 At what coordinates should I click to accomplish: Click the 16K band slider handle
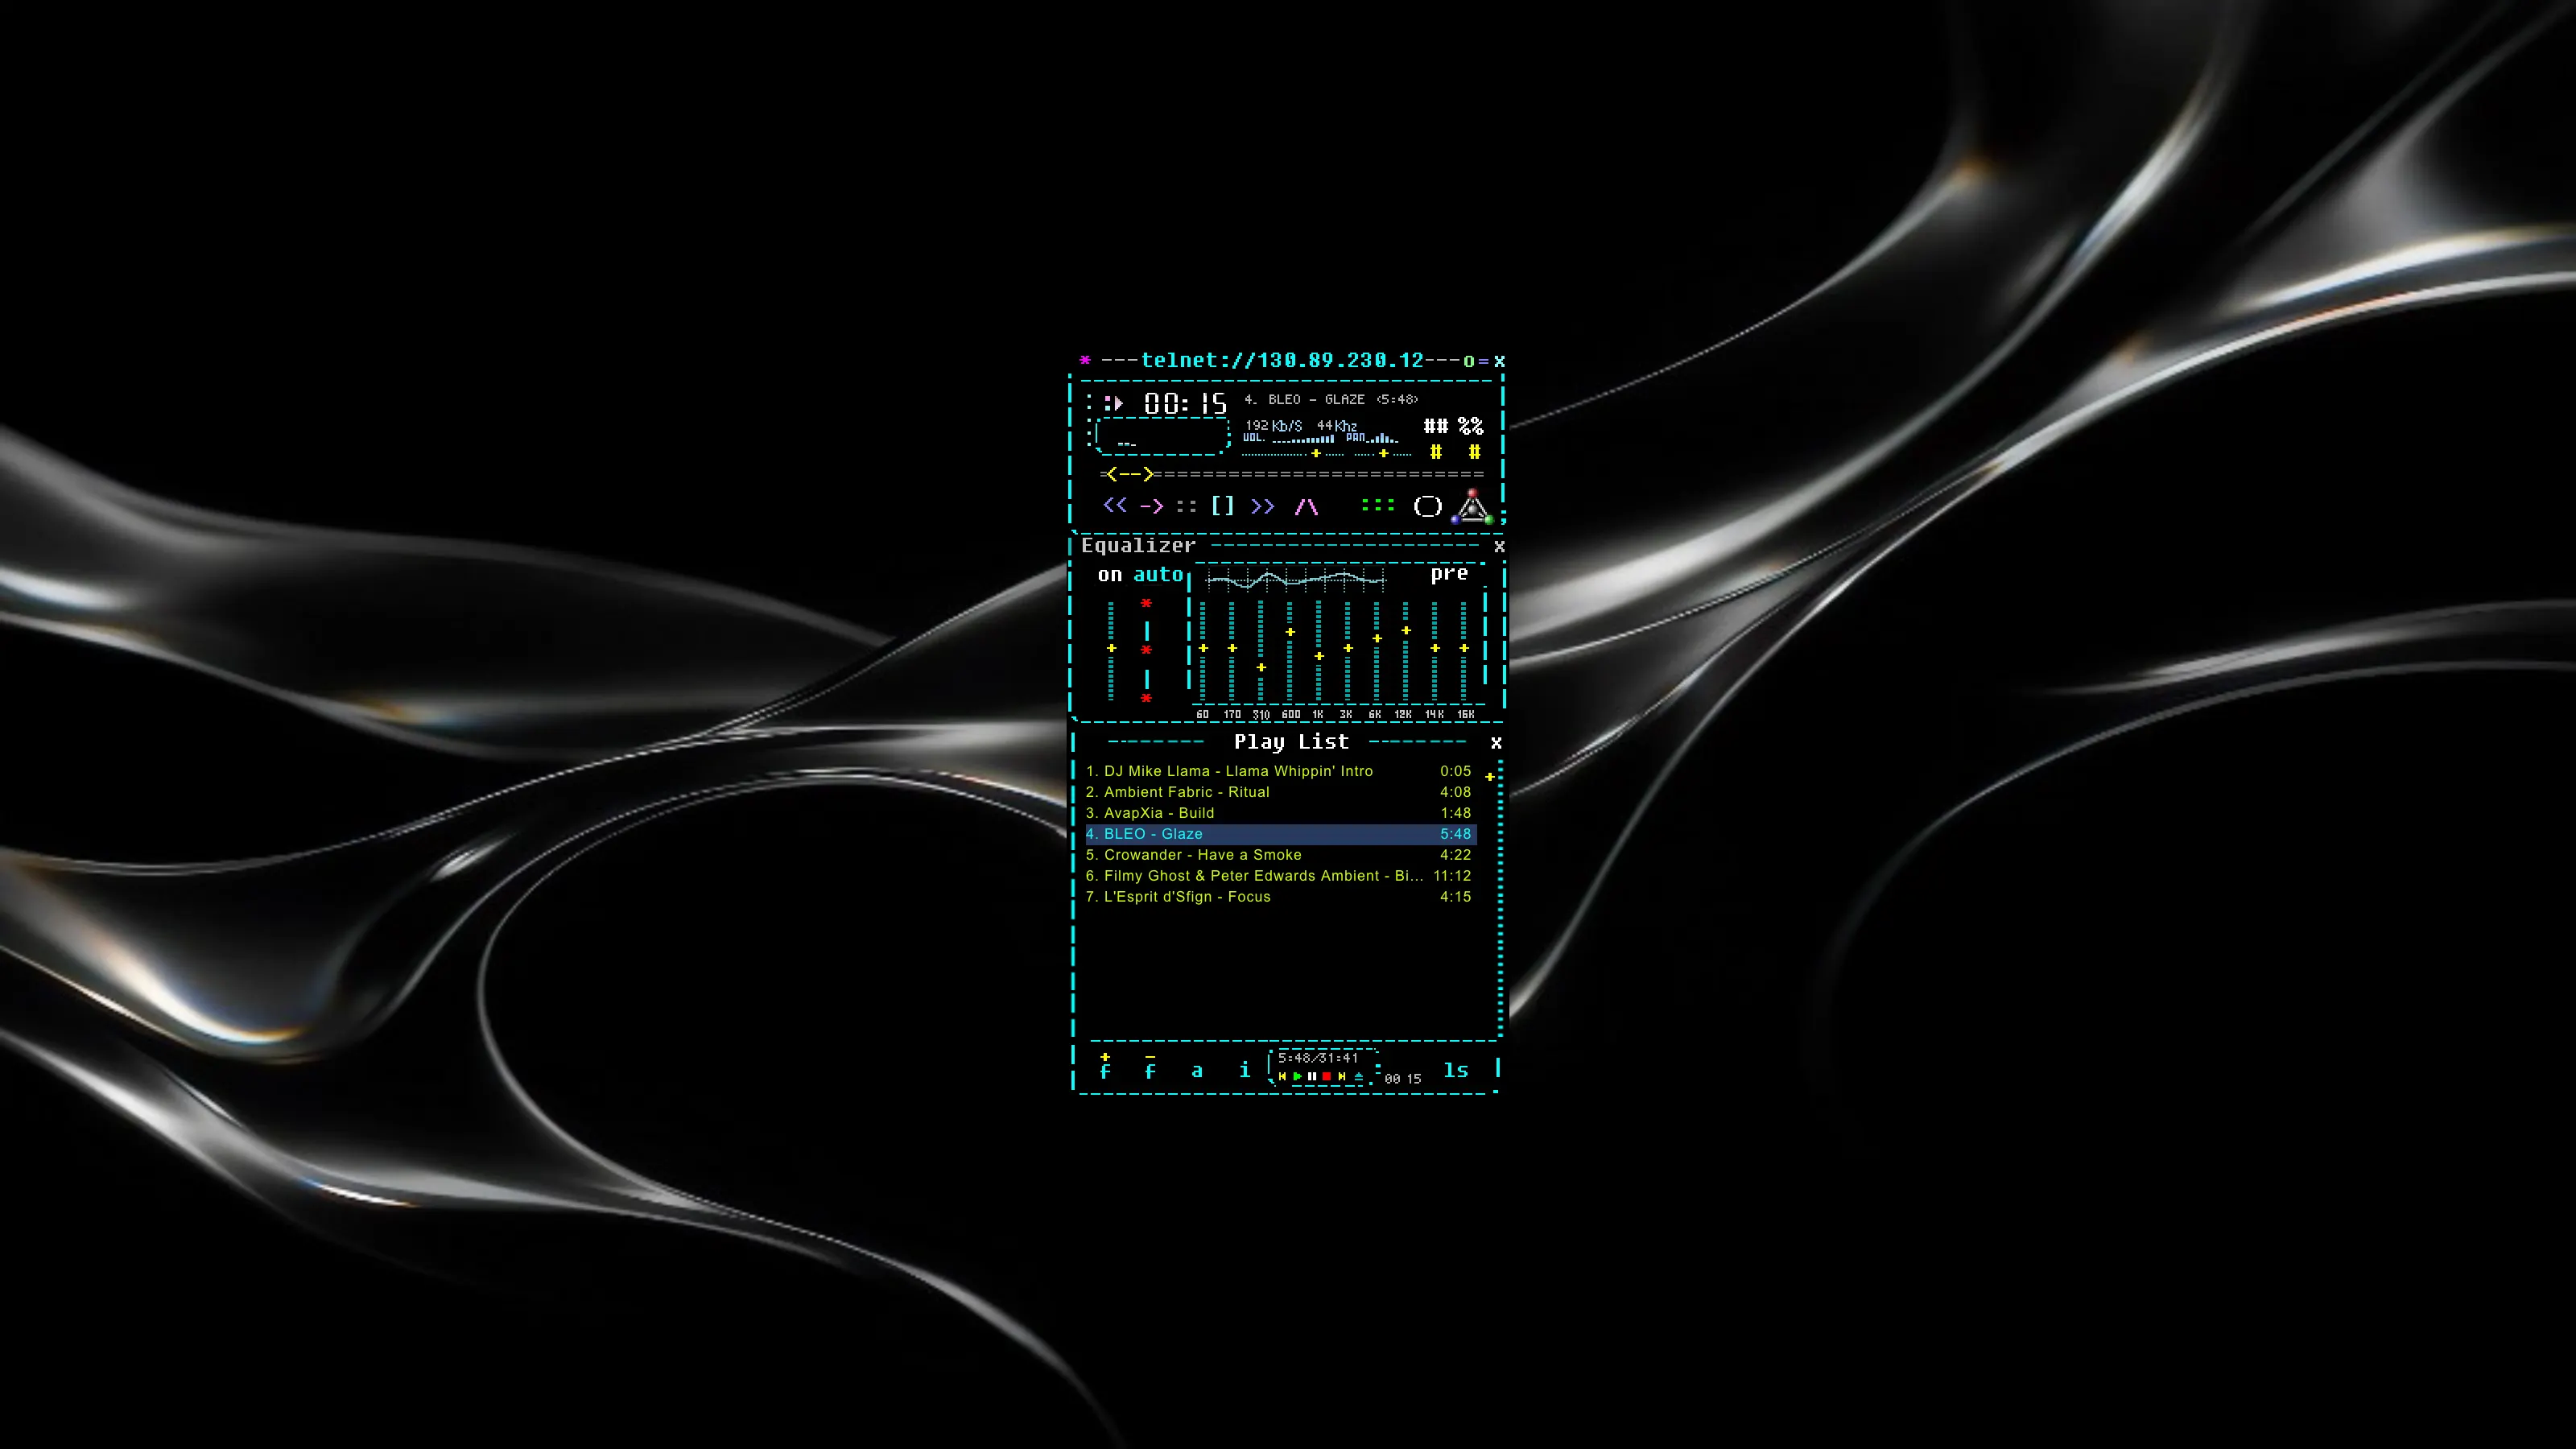(1464, 649)
